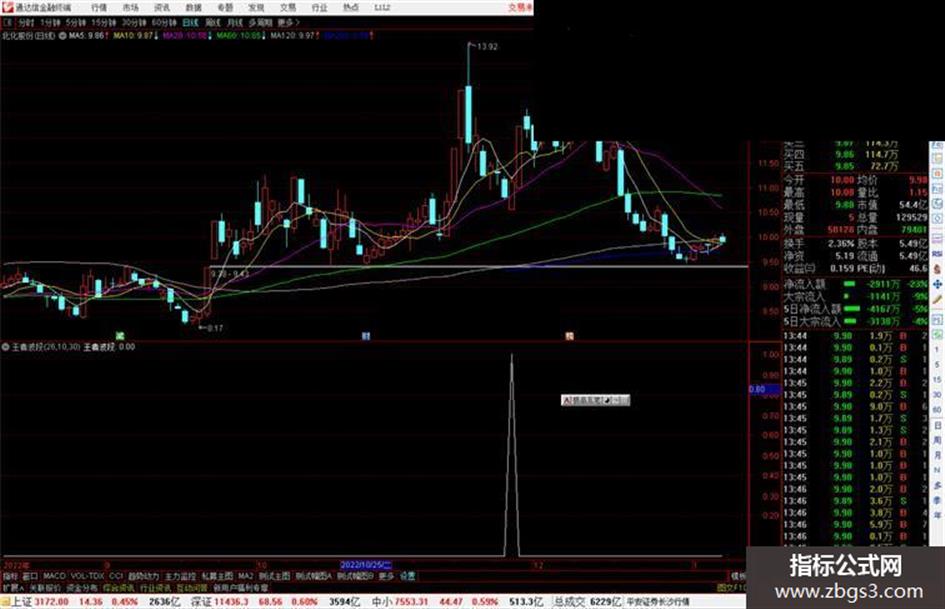The height and width of the screenshot is (609, 945).
Task: Click the 日 daily shortcut in right toolbar
Action: pyautogui.click(x=937, y=426)
